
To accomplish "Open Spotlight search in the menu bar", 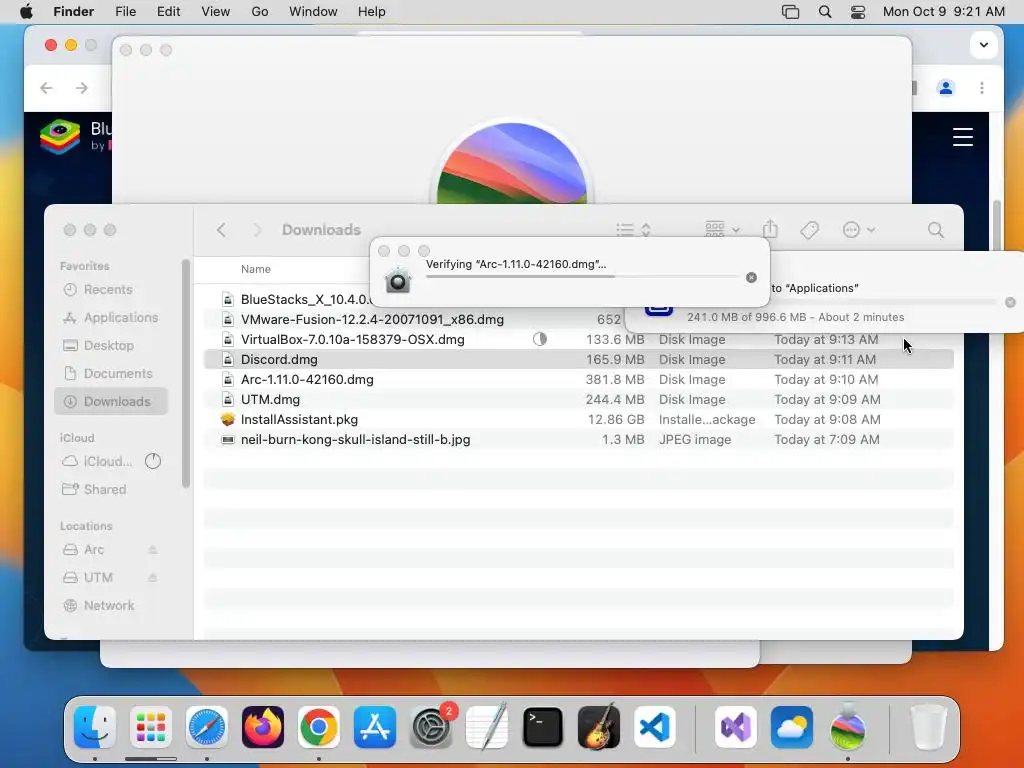I will pos(825,12).
